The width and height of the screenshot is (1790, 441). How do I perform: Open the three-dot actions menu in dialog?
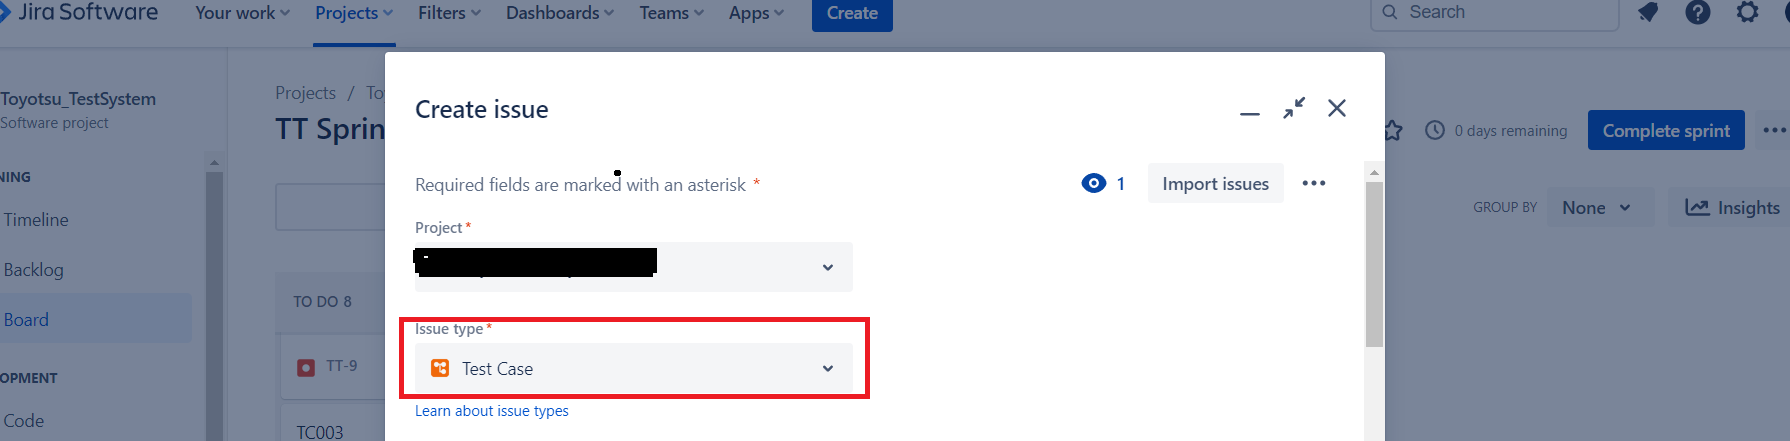pyautogui.click(x=1314, y=183)
